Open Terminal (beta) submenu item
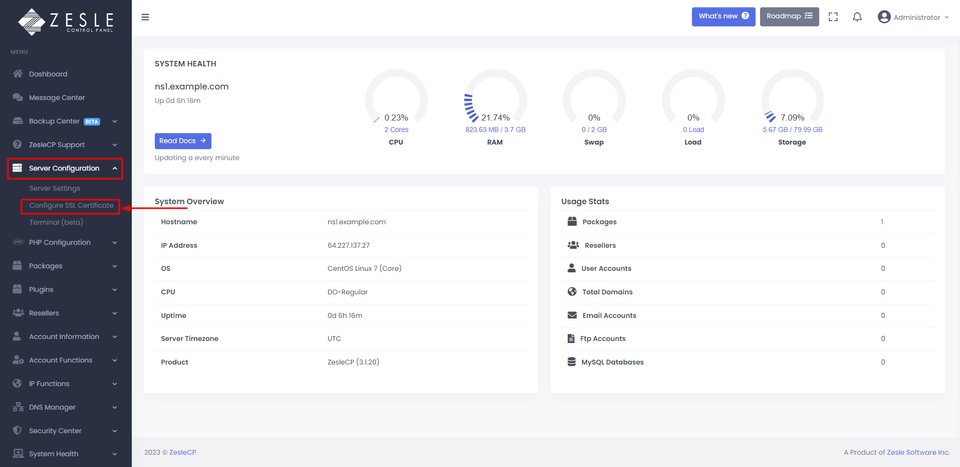The image size is (960, 467). (x=56, y=222)
